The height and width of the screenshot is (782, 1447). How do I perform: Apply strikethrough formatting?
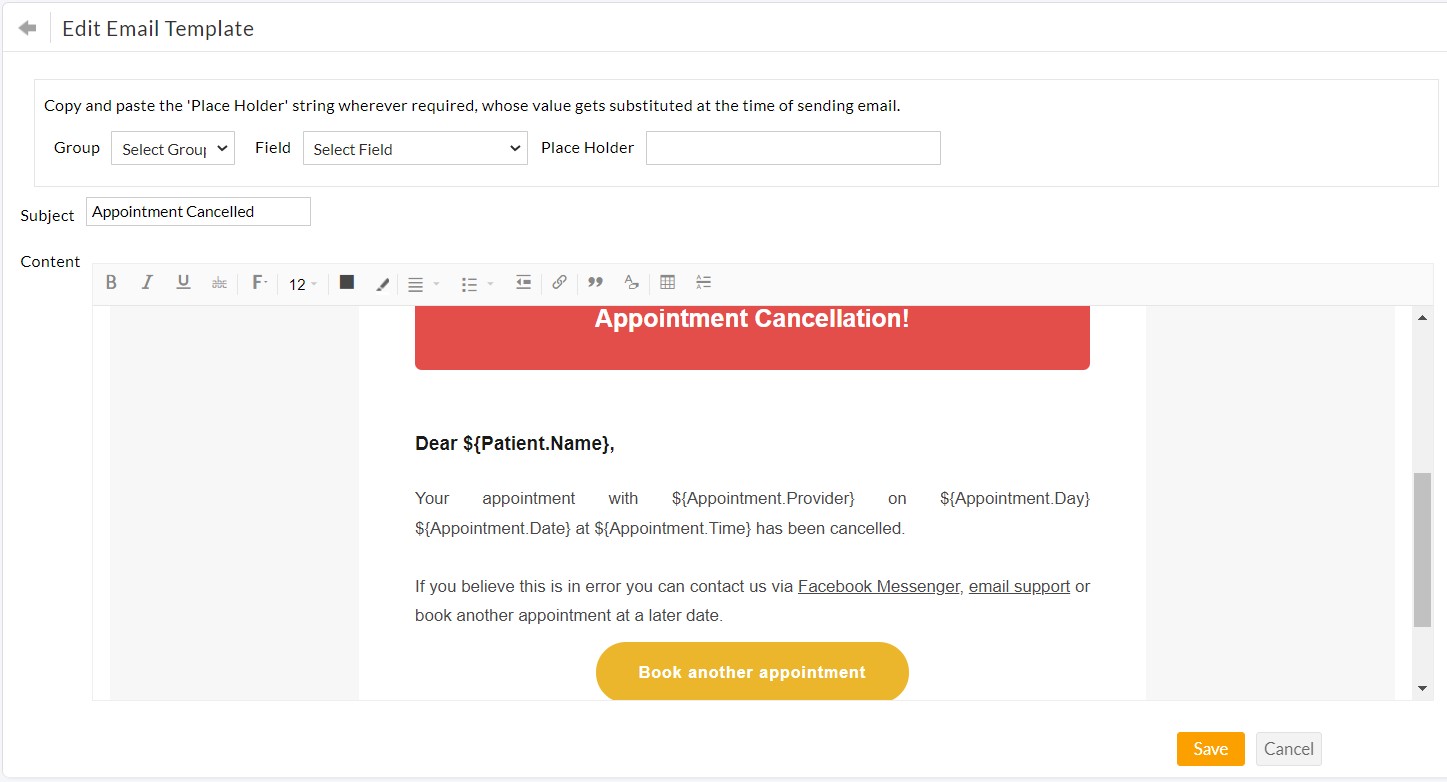pos(219,282)
